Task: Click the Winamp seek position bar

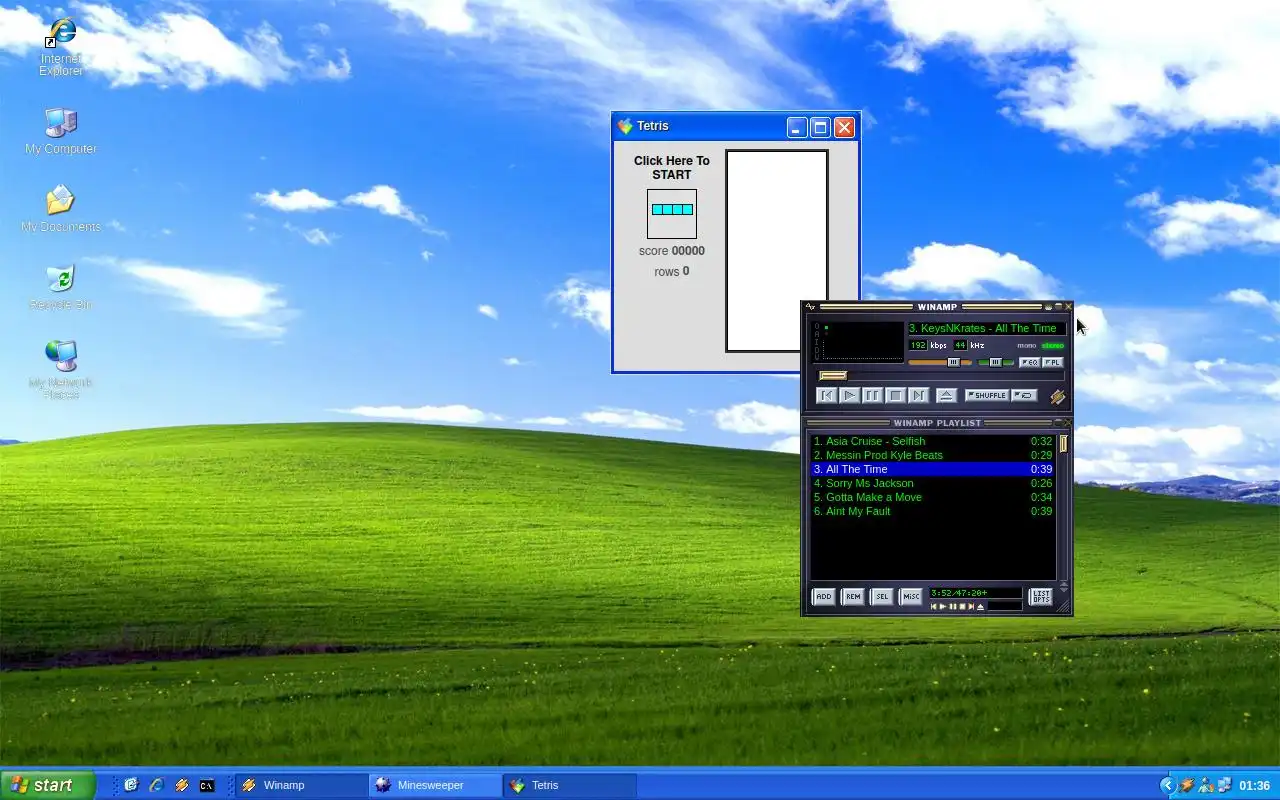Action: [x=941, y=376]
